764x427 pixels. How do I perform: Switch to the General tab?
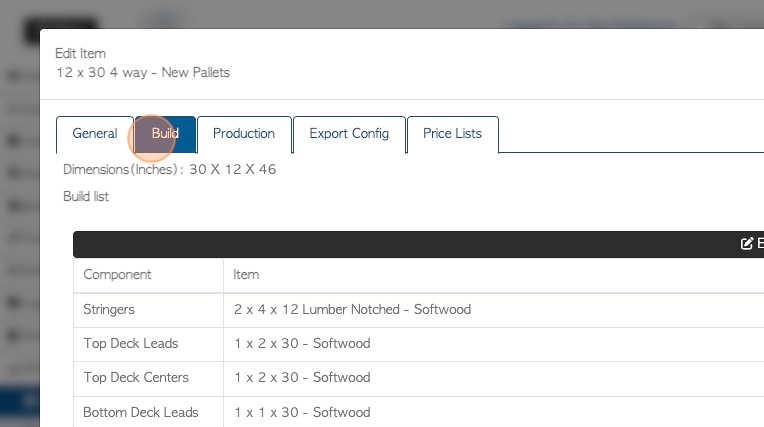(x=95, y=134)
